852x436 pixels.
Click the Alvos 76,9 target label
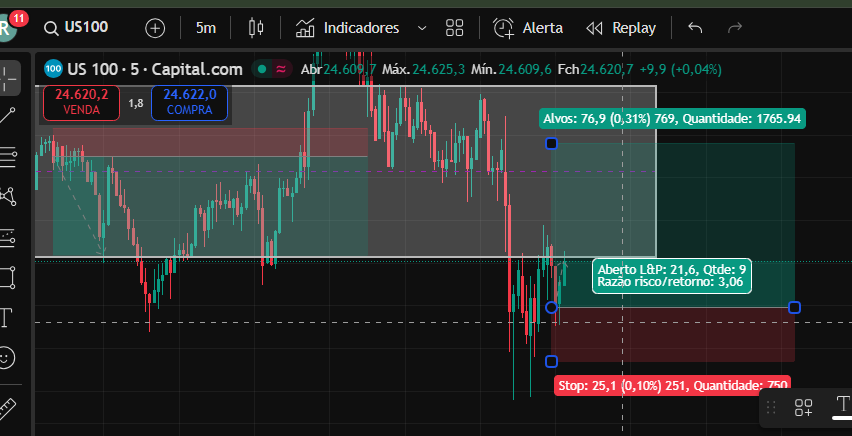point(672,119)
